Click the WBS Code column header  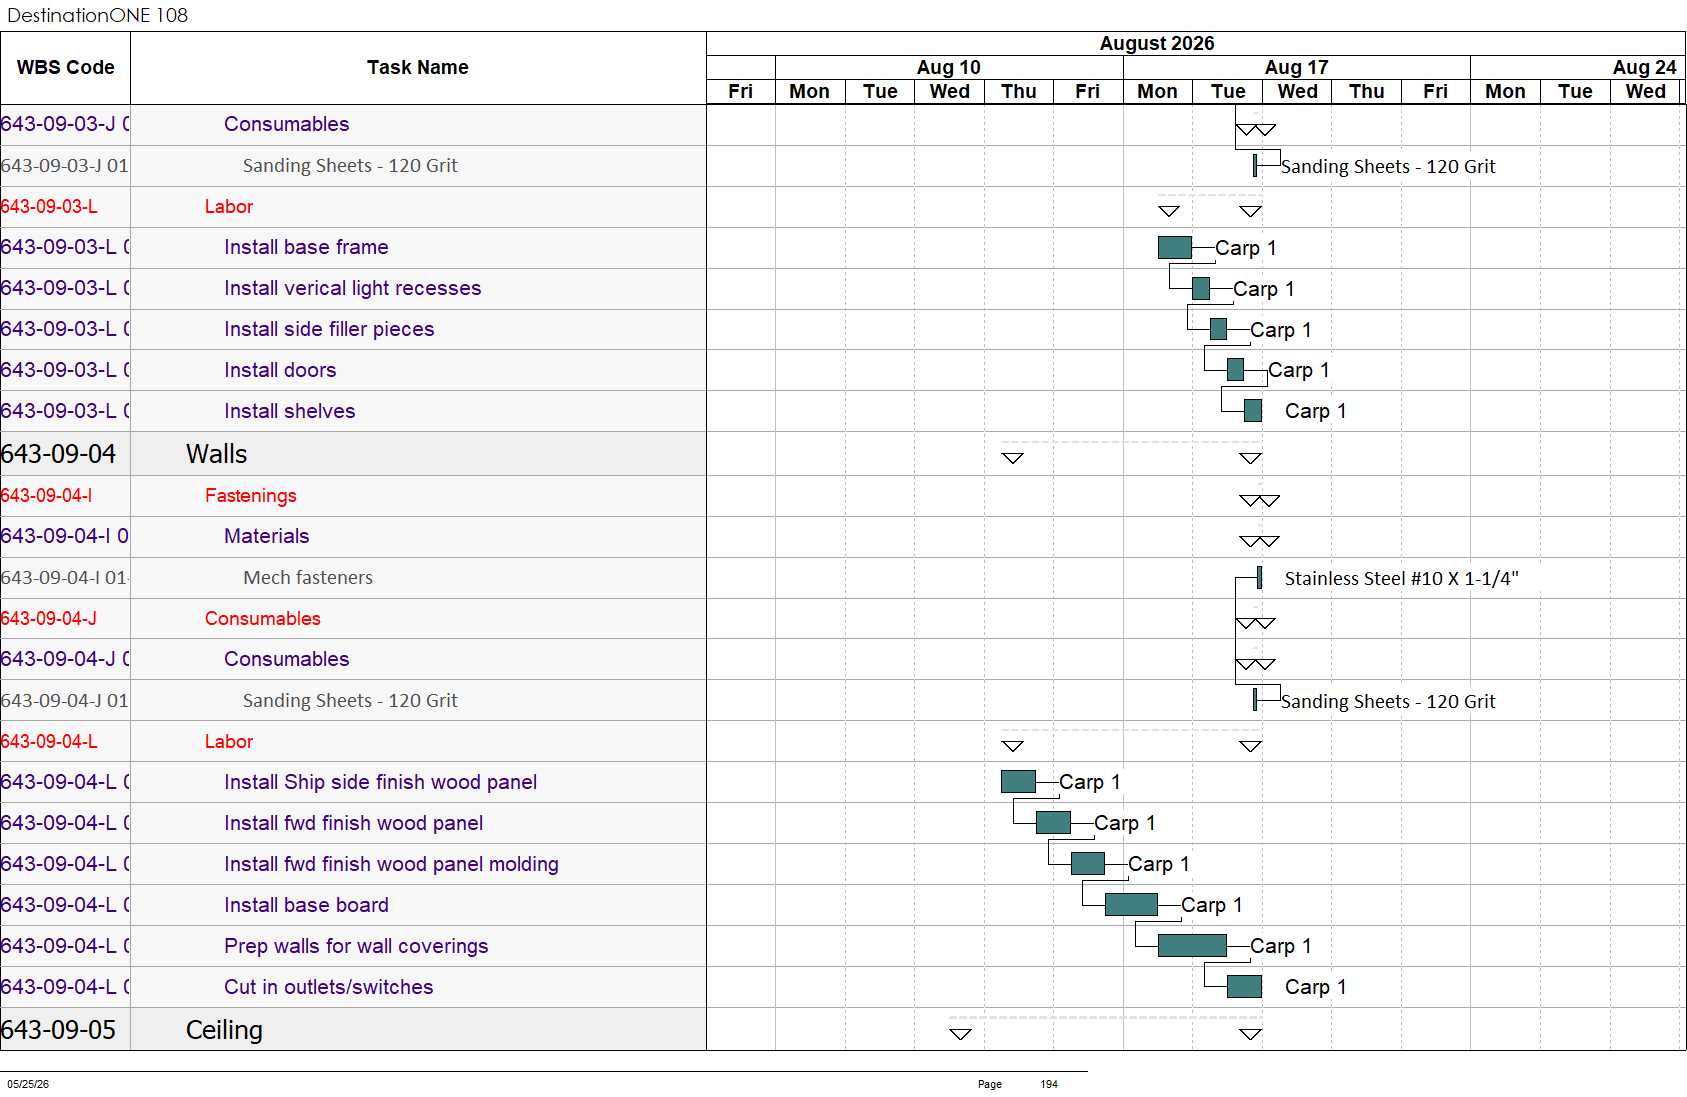pyautogui.click(x=65, y=68)
